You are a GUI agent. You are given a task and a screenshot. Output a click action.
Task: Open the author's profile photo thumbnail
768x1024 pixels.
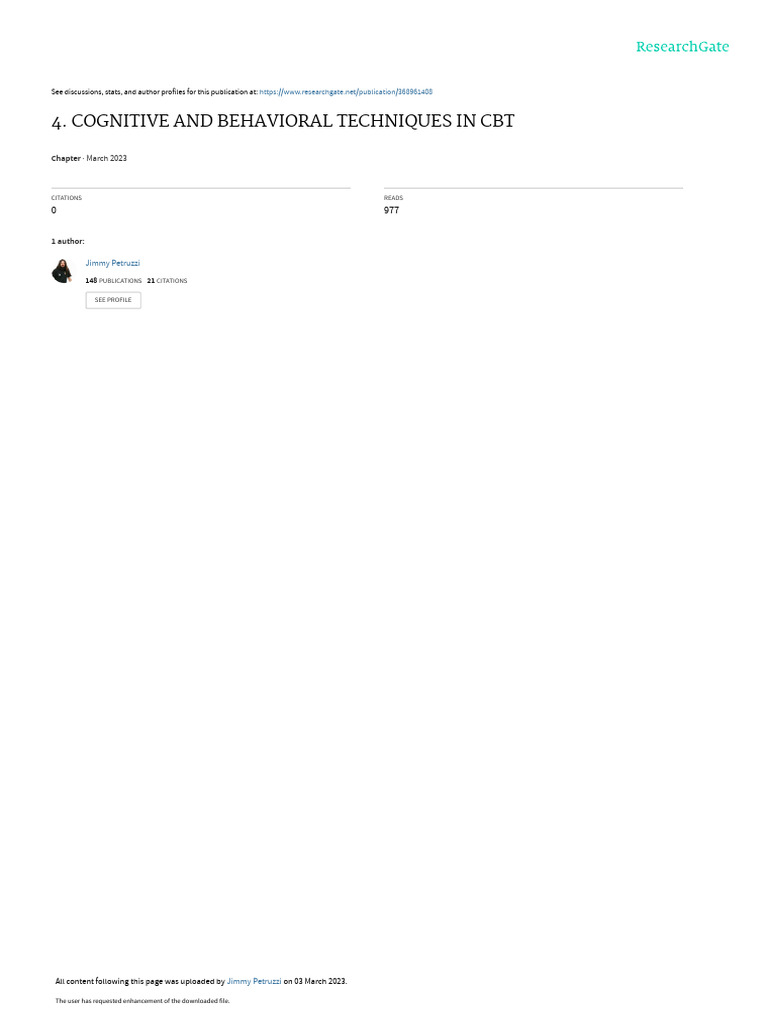pyautogui.click(x=62, y=270)
